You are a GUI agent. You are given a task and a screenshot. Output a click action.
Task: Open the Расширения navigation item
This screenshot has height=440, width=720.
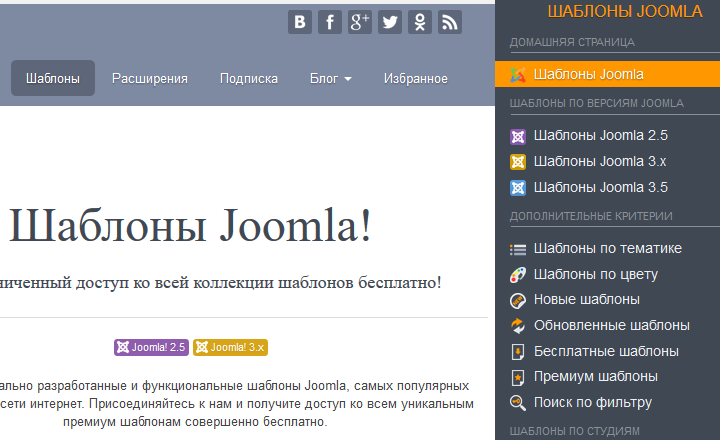tap(150, 79)
